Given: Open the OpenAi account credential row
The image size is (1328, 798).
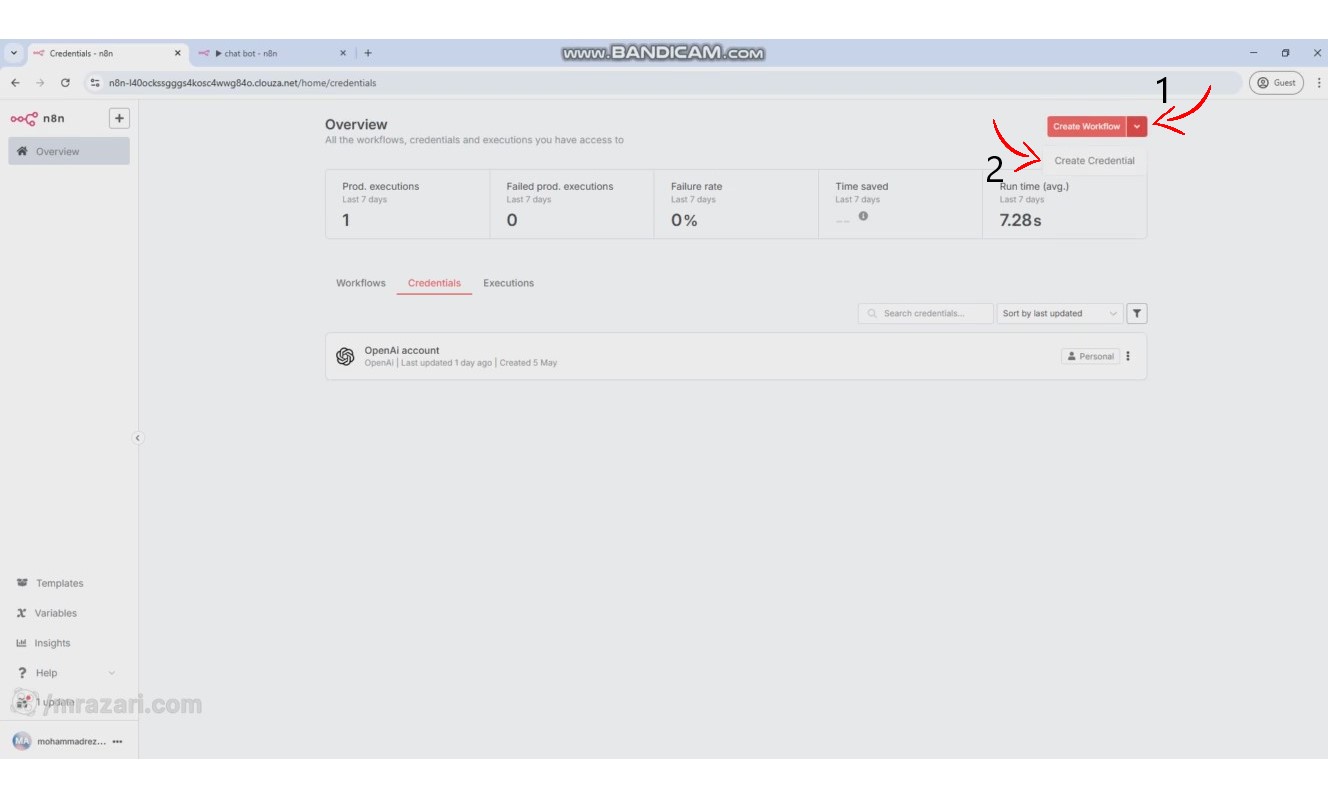Looking at the screenshot, I should click(600, 356).
